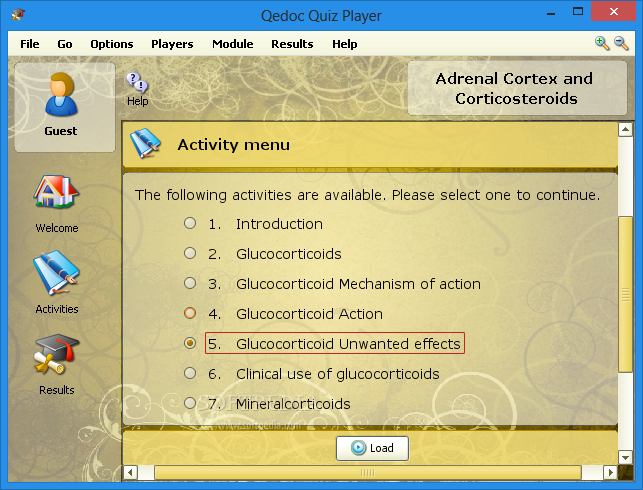Click the scroll up arrow of vertical scrollbar
Viewport: 643px width, 490px height.
(x=625, y=130)
